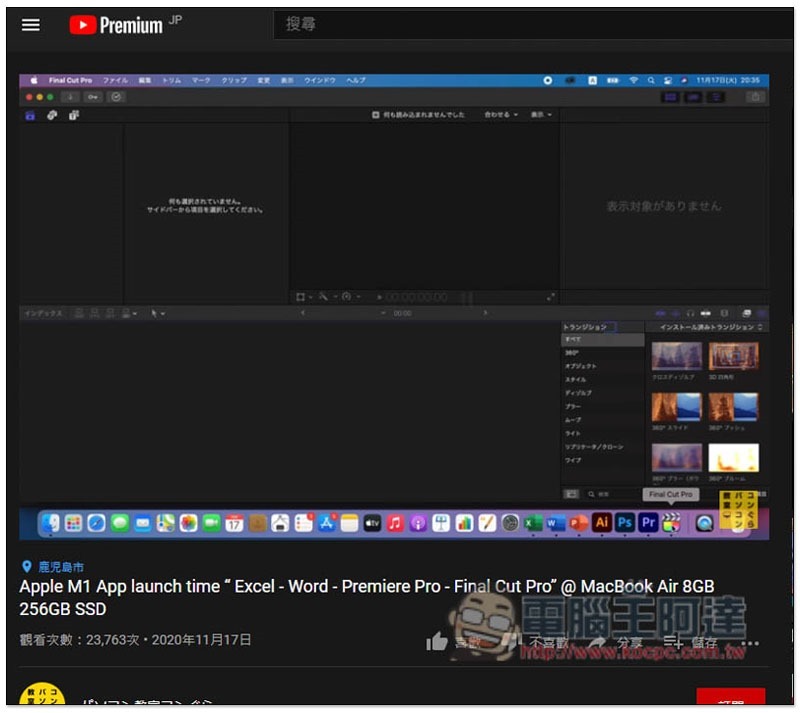Image resolution: width=800 pixels, height=713 pixels.
Task: Open the Apple menu in the video
Action: 34,80
